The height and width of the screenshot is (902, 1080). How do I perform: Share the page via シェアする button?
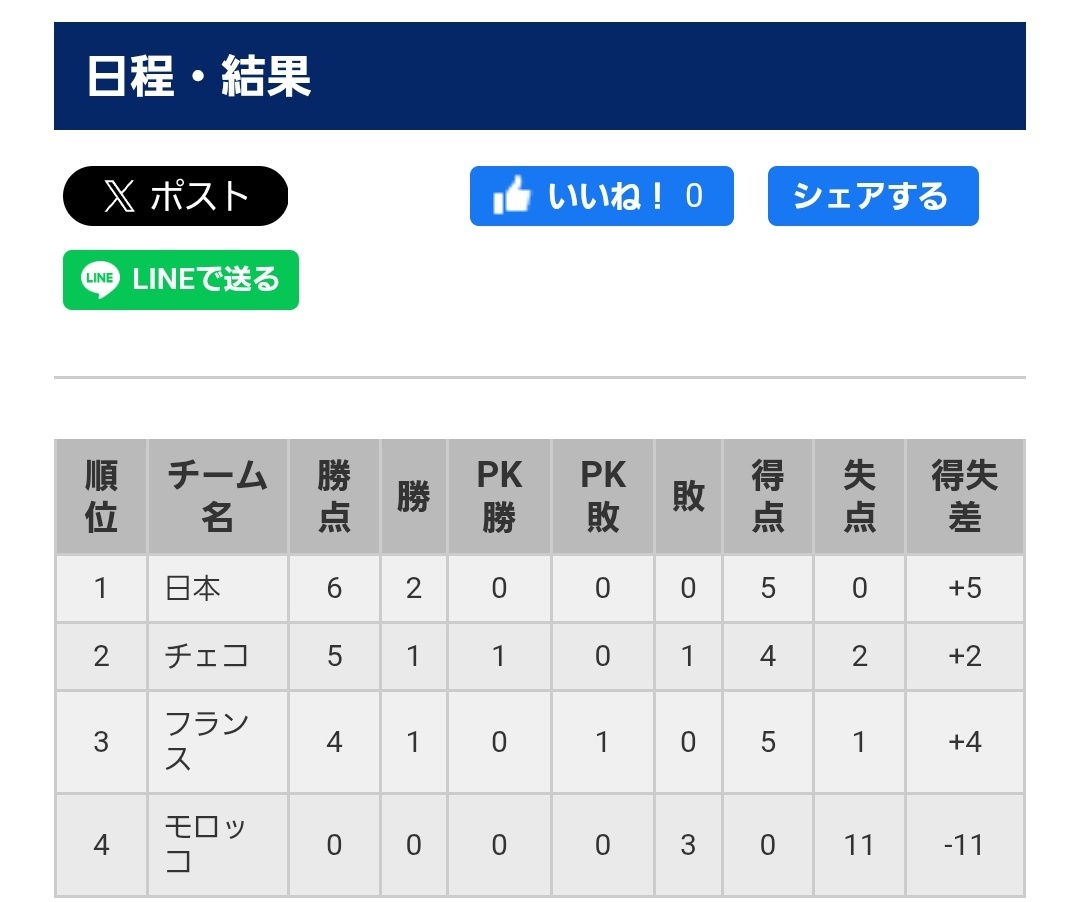[x=873, y=196]
